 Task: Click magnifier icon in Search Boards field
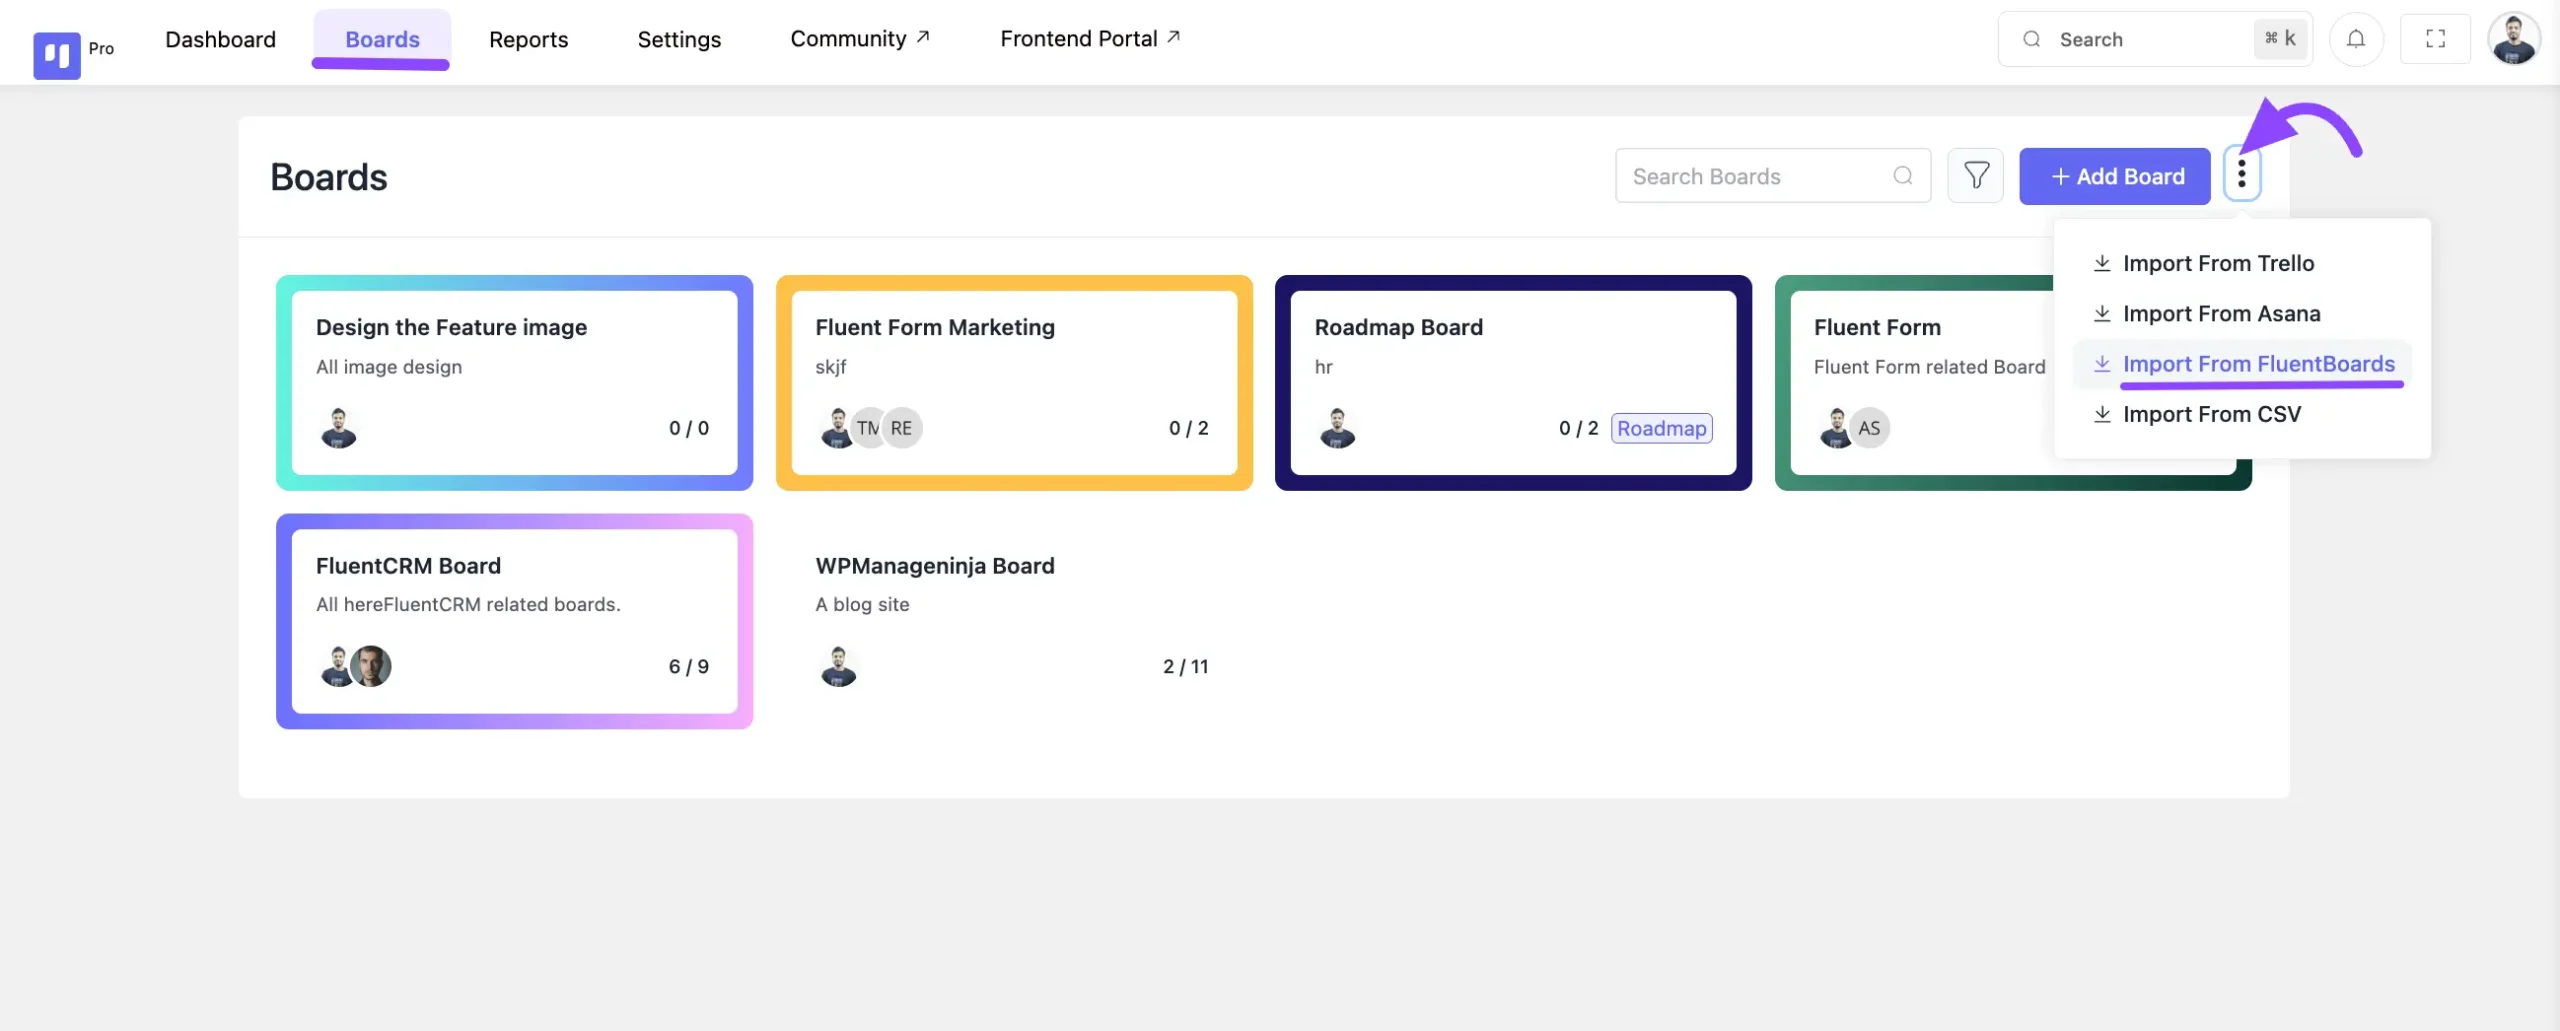coord(1902,176)
